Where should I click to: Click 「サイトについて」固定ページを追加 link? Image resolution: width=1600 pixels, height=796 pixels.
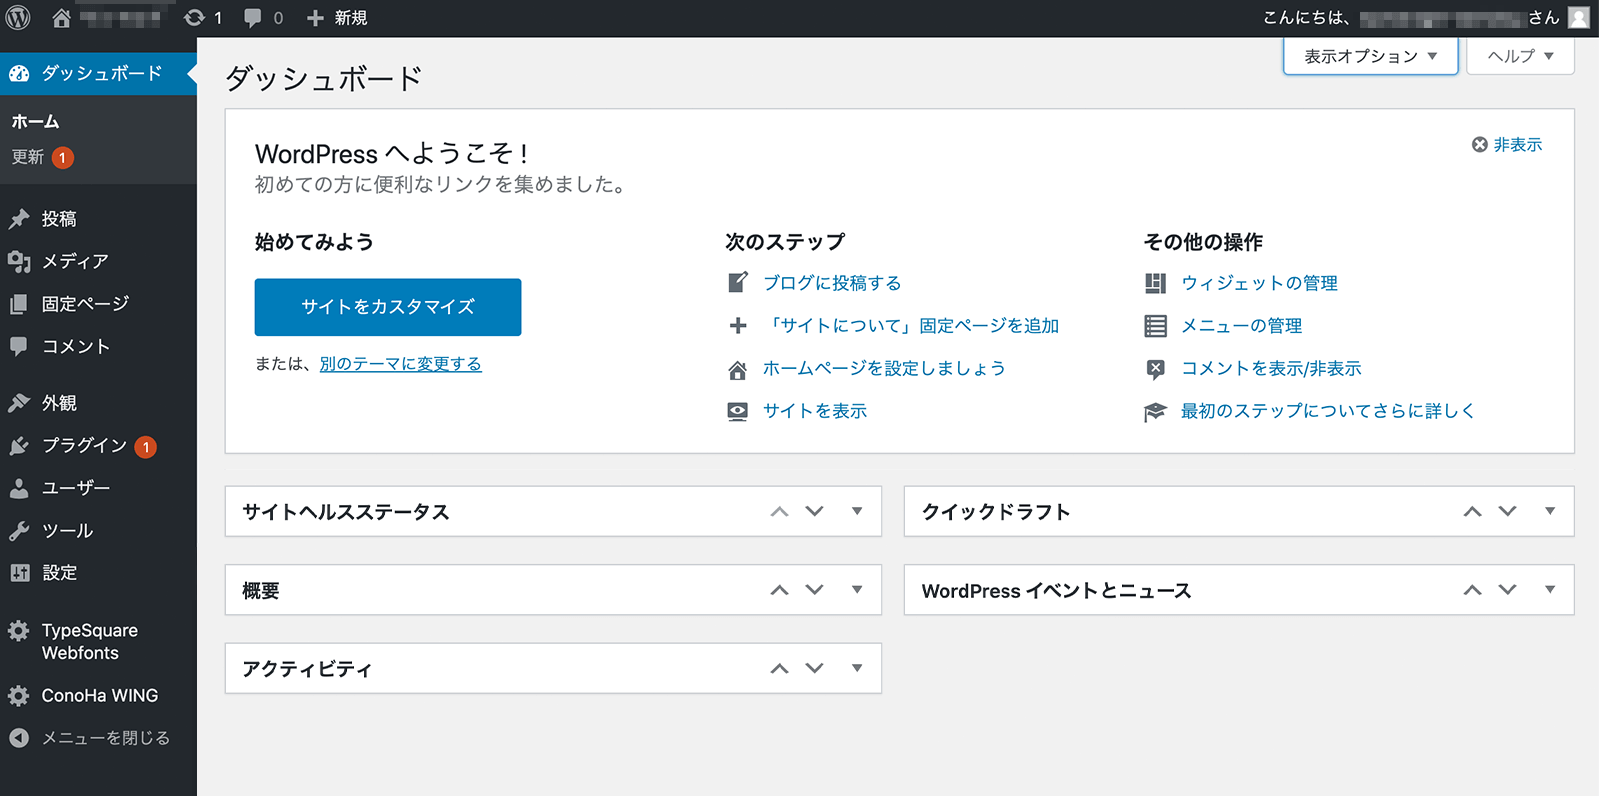pos(911,326)
